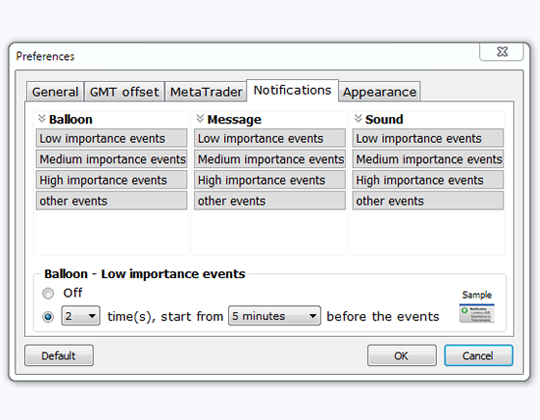Select Sound Low importance events
This screenshot has width=540, height=420.
click(x=428, y=138)
